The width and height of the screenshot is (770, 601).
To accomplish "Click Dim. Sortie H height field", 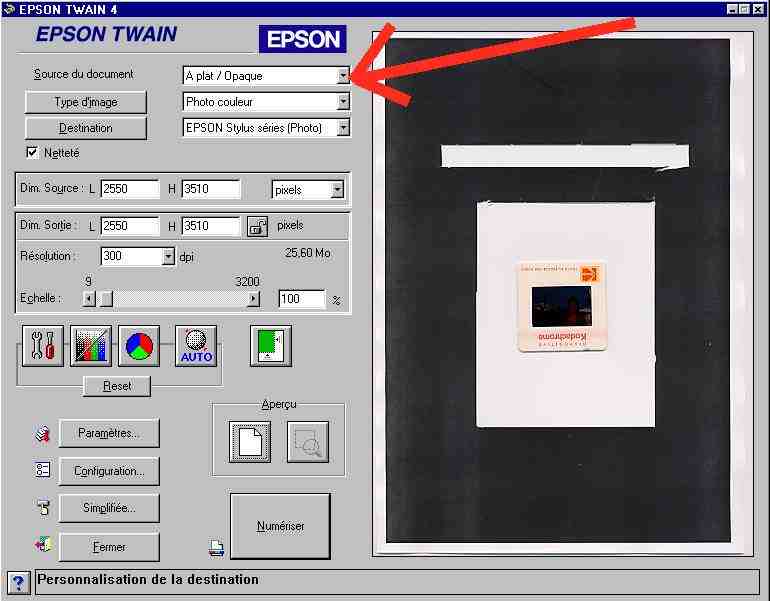I will 211,226.
